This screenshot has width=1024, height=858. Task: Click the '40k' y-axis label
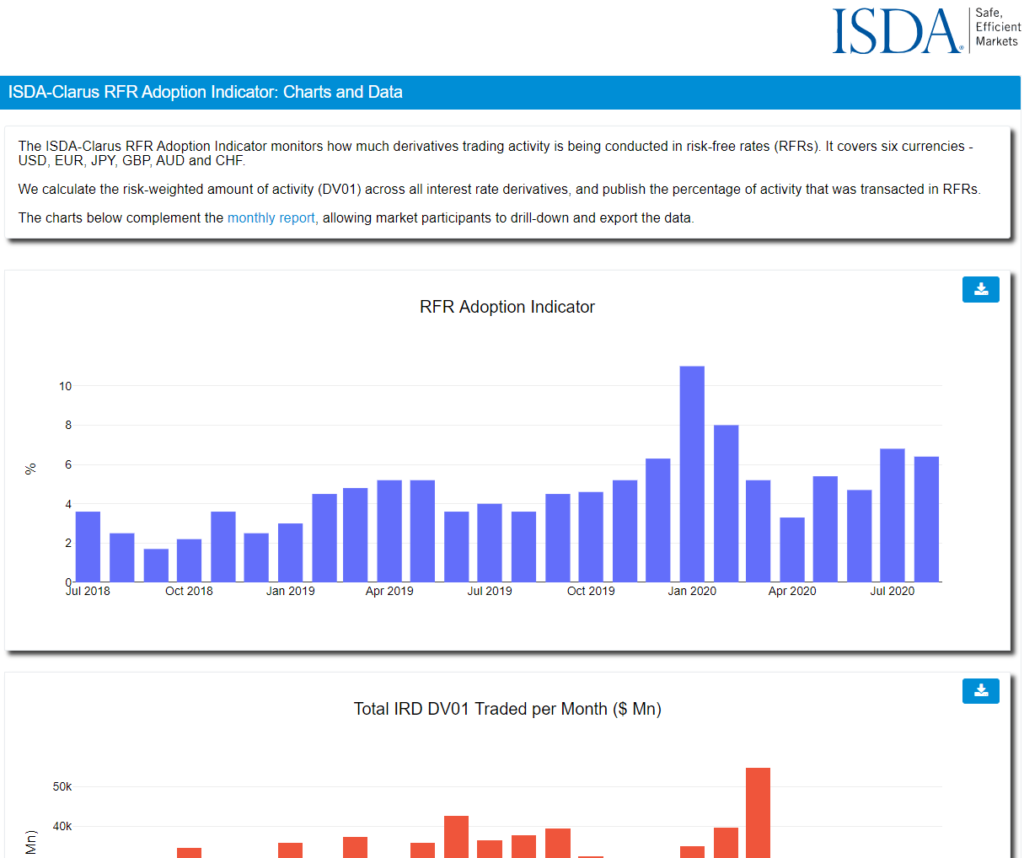coord(62,827)
